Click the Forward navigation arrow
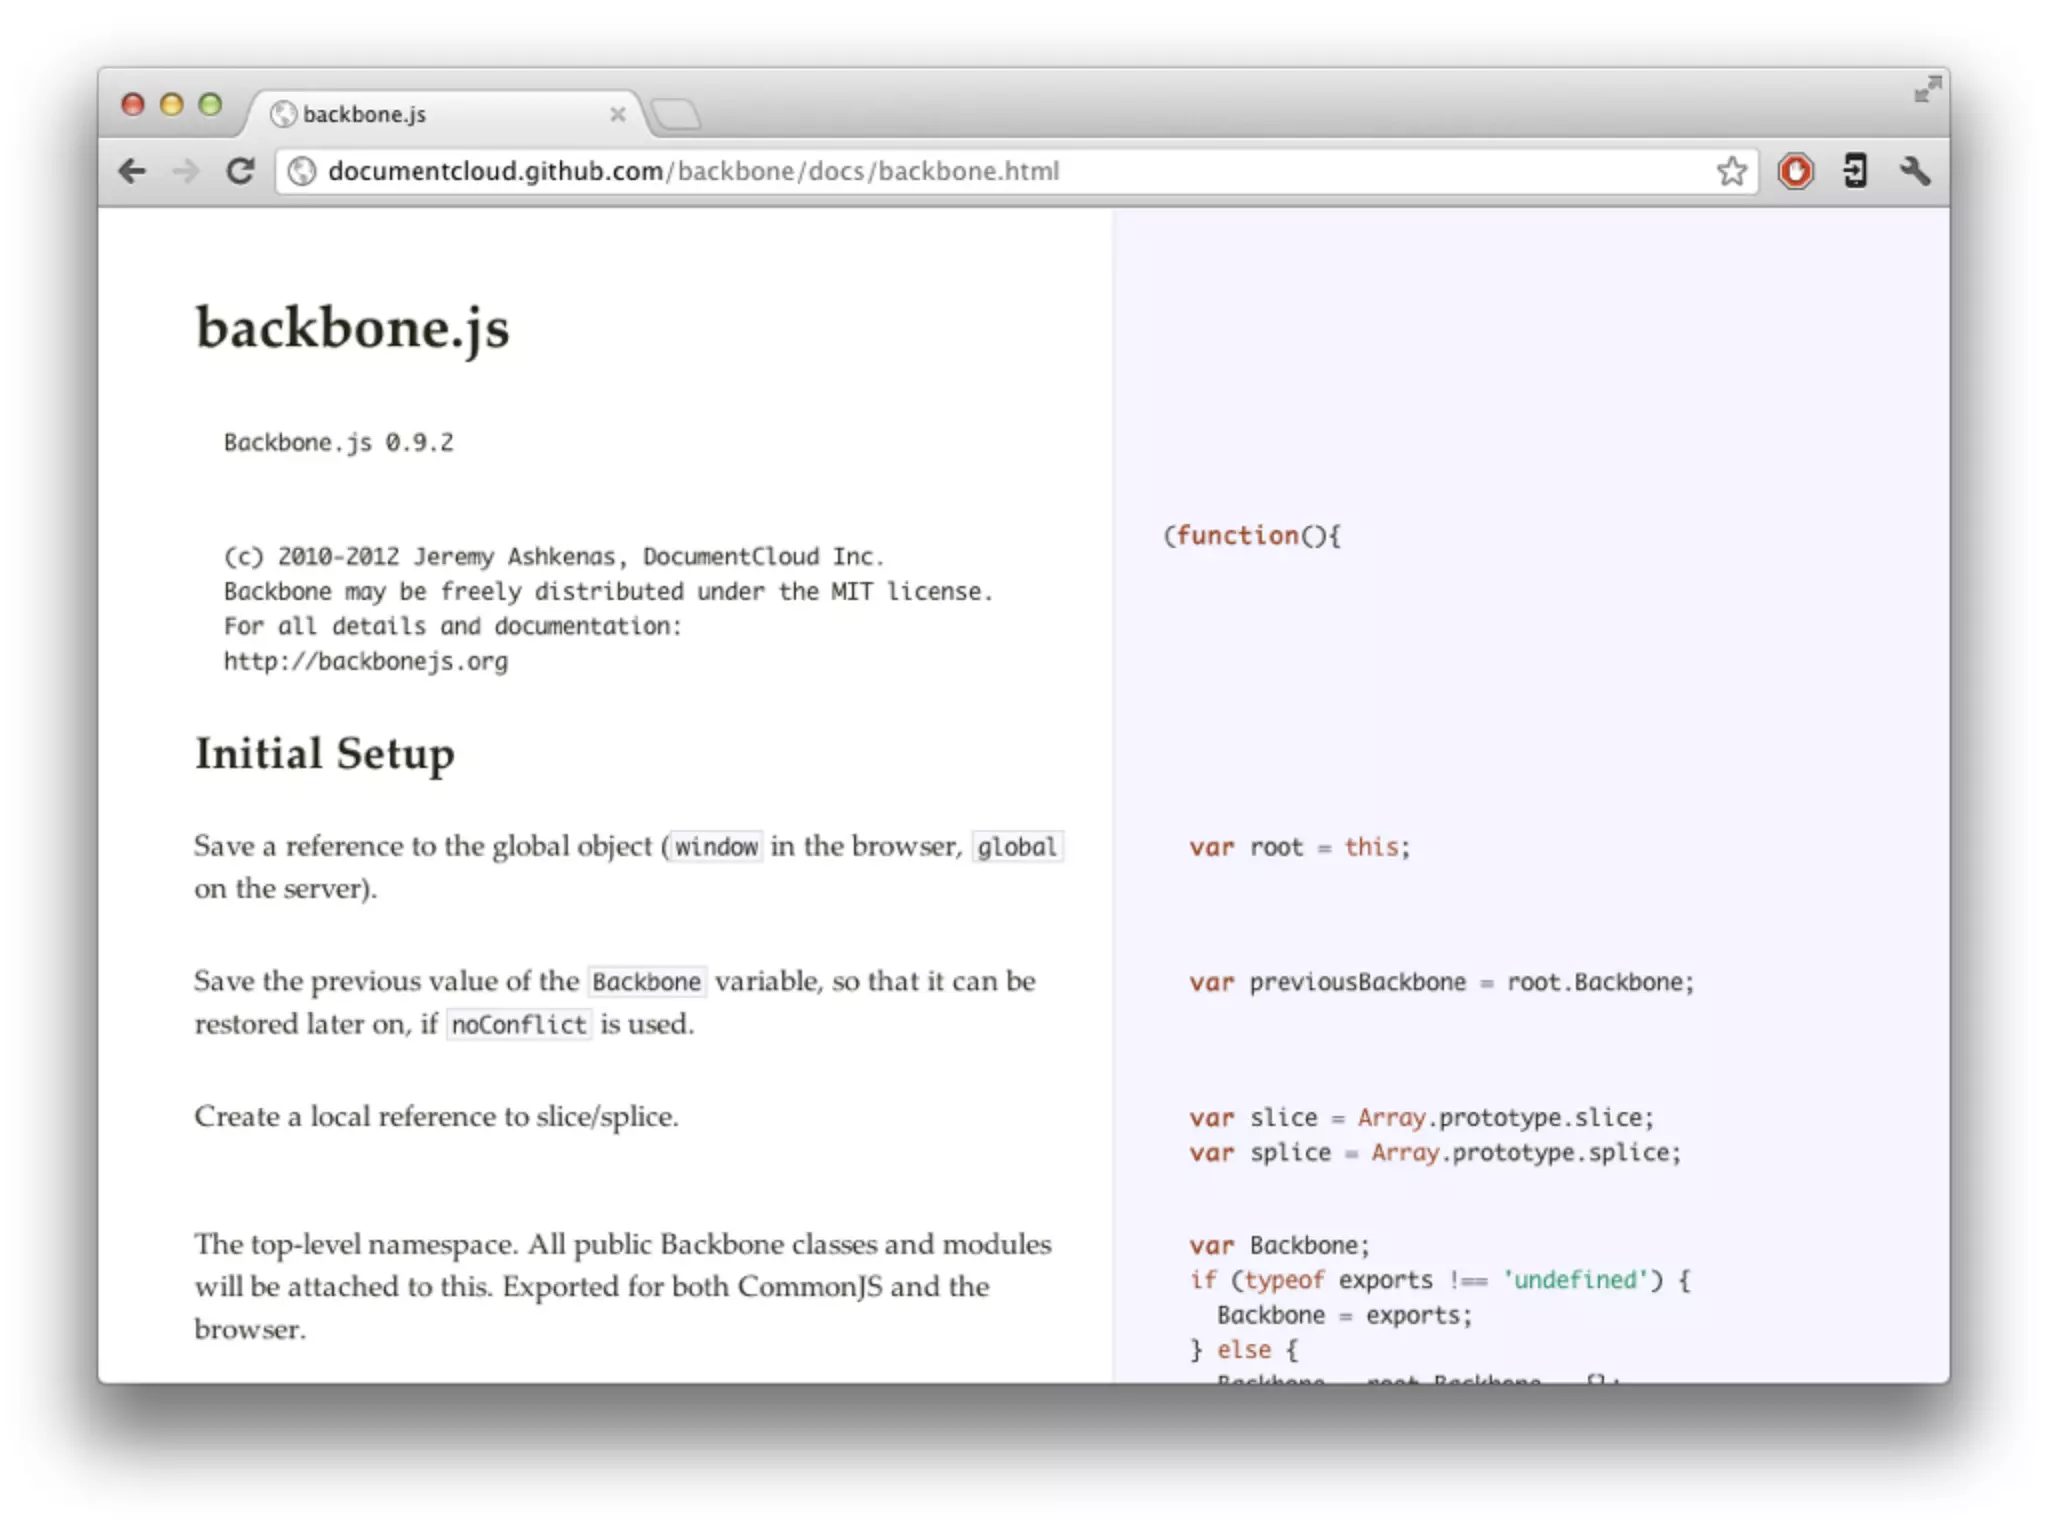 [185, 171]
